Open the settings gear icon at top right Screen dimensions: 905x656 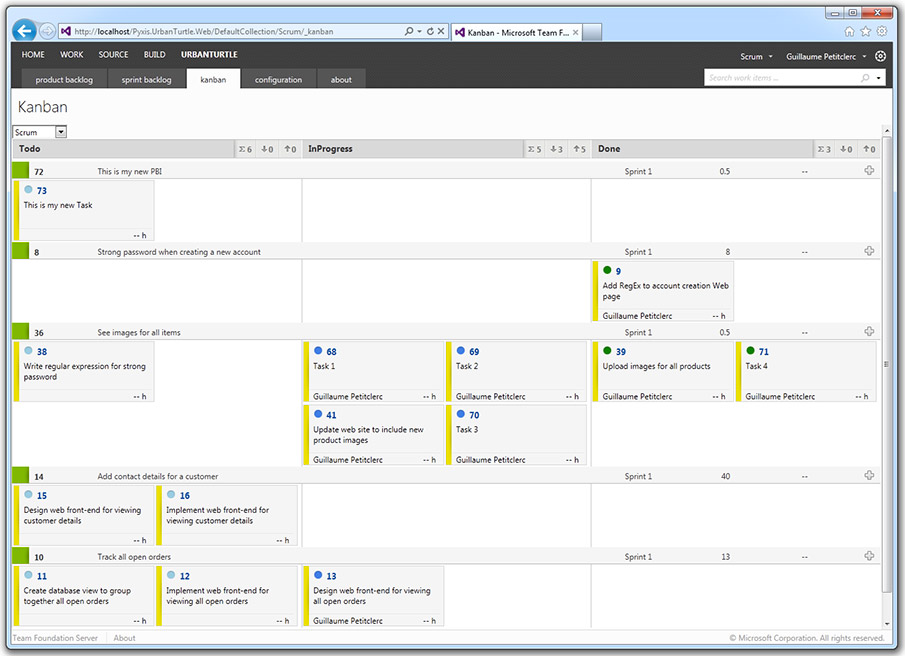(x=880, y=57)
